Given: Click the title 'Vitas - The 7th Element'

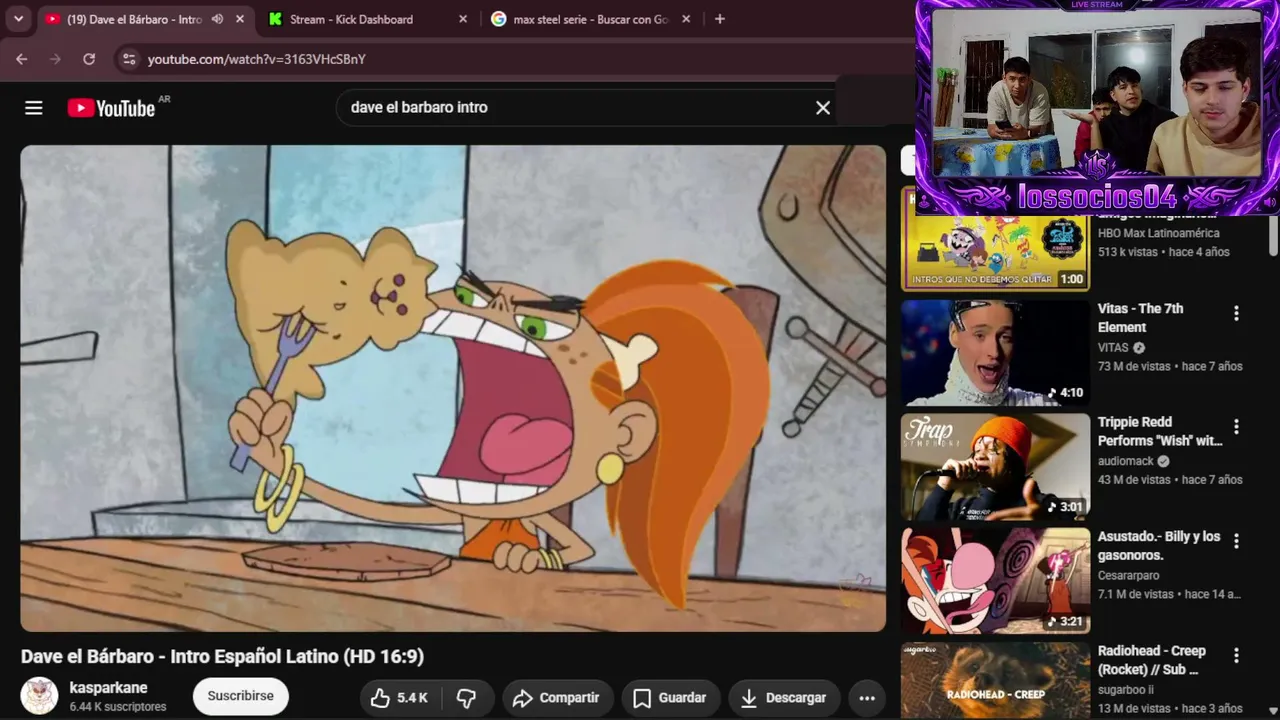Looking at the screenshot, I should coord(1140,318).
